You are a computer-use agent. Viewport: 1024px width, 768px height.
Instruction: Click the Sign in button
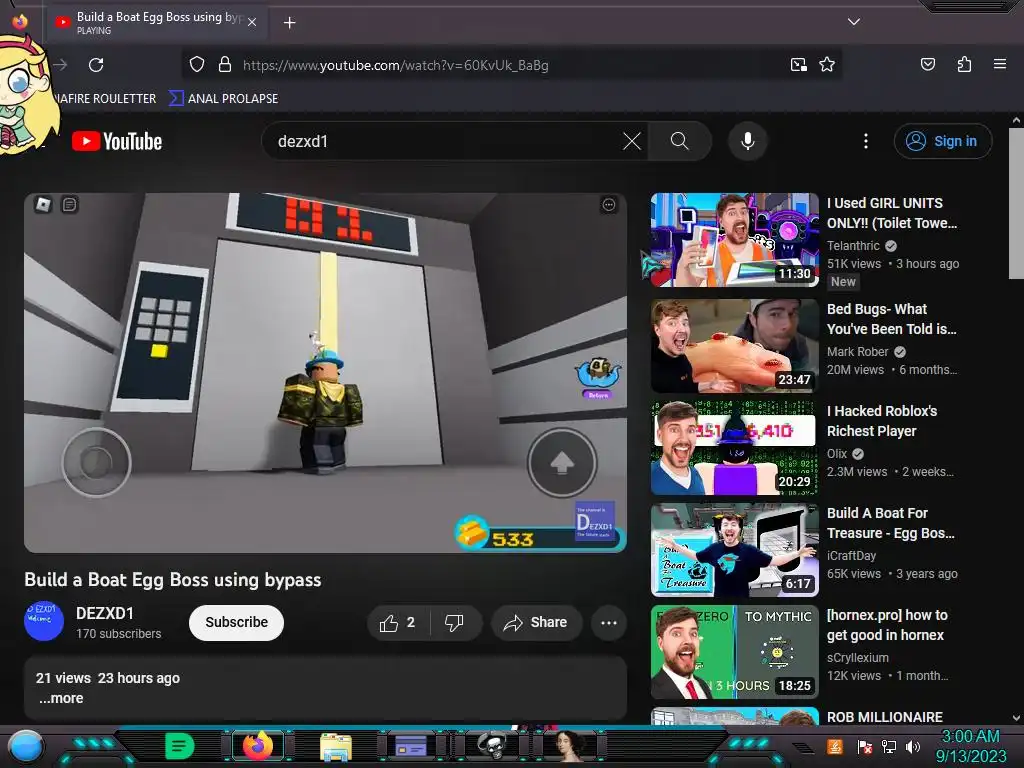(942, 141)
